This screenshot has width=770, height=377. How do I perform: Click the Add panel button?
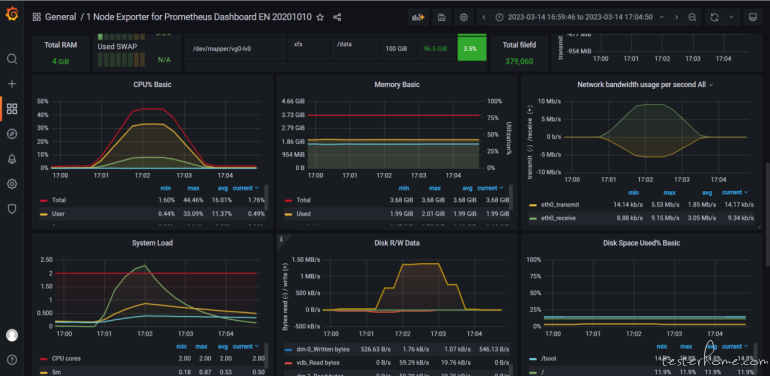418,17
